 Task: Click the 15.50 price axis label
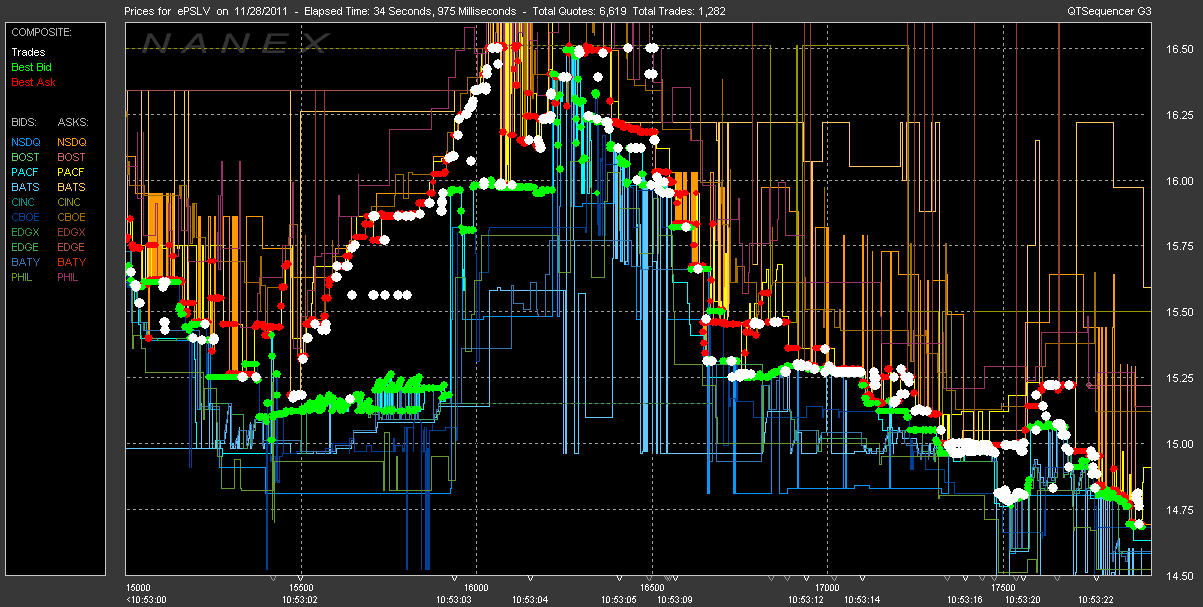[x=1179, y=312]
